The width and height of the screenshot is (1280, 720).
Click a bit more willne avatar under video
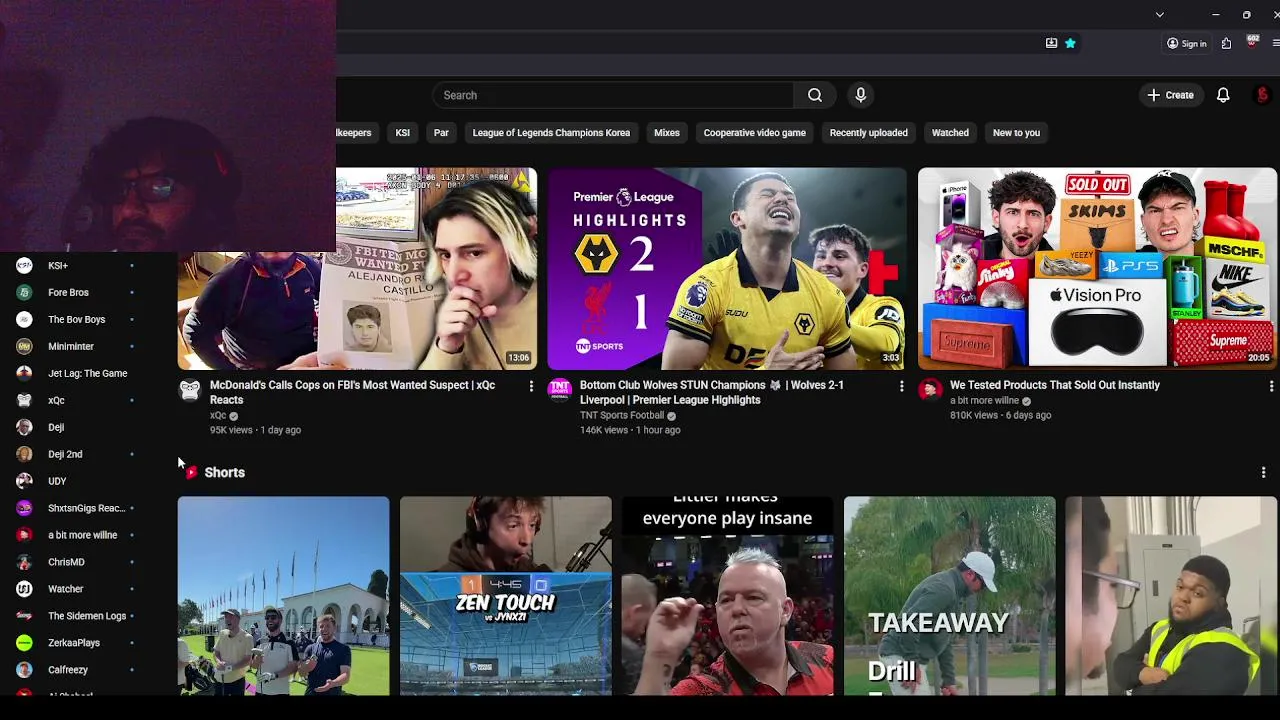pos(930,390)
